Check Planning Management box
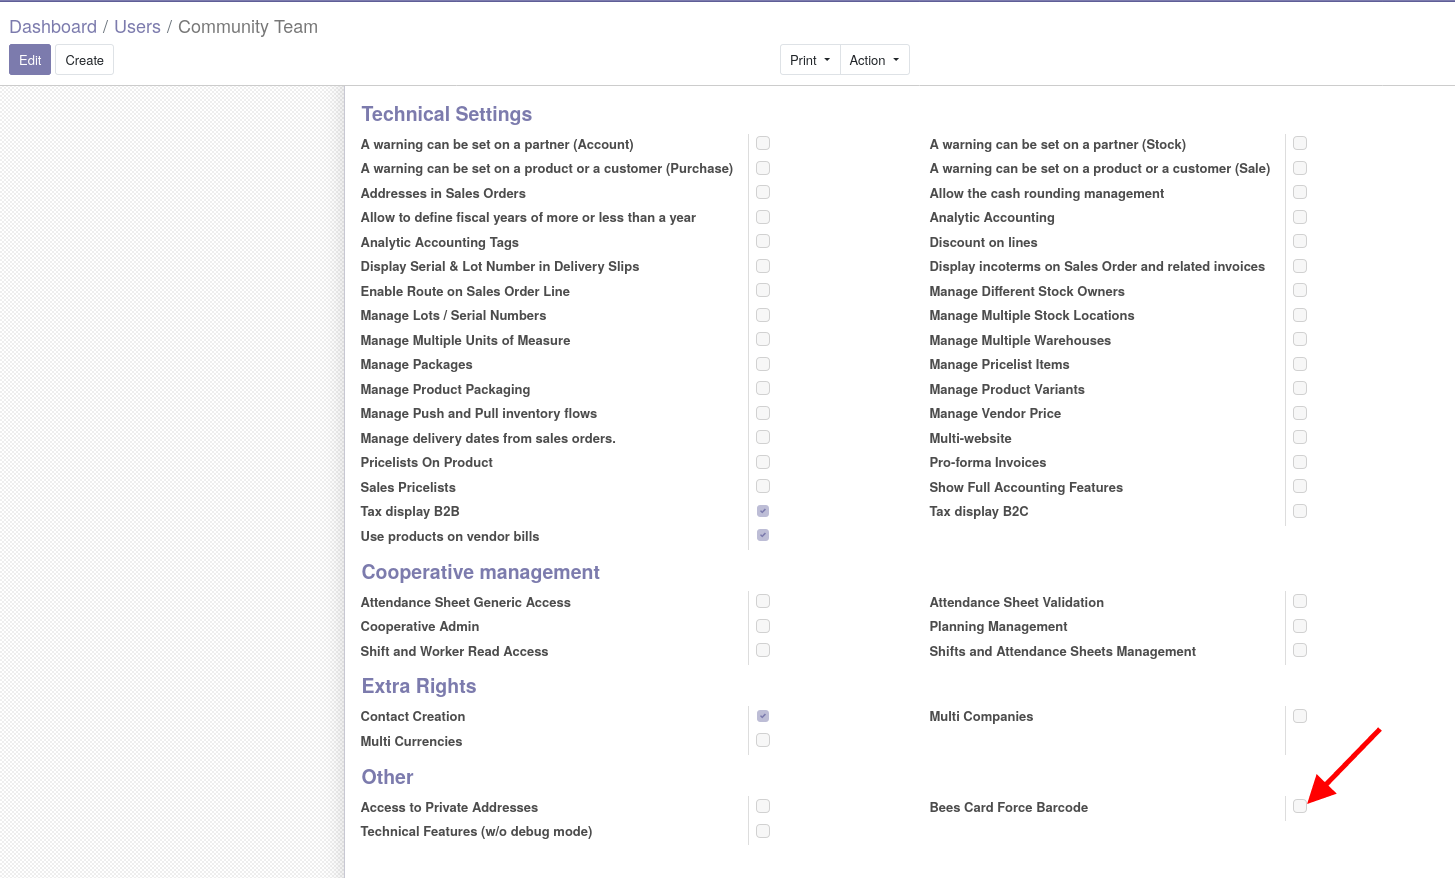The image size is (1455, 878). coord(1300,626)
